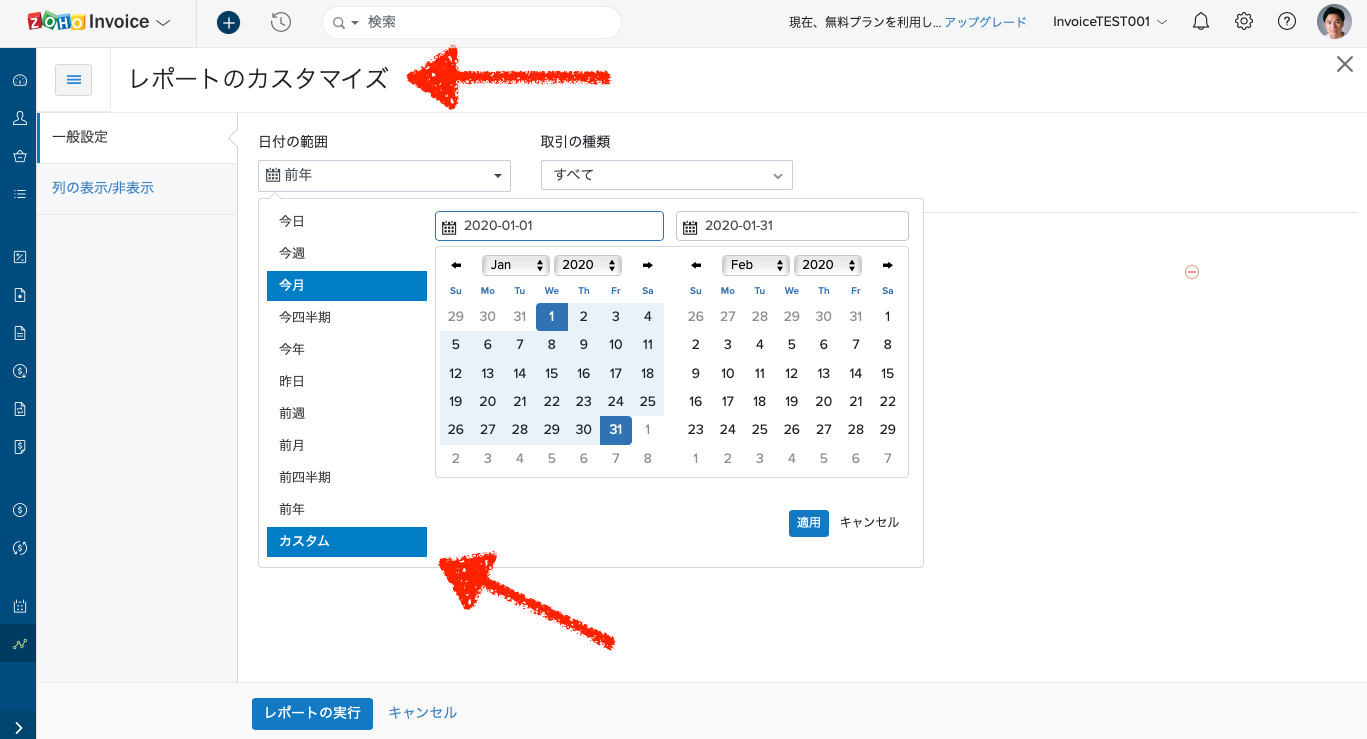Select February 14 in the calendar
Viewport: 1367px width, 739px height.
pos(856,373)
